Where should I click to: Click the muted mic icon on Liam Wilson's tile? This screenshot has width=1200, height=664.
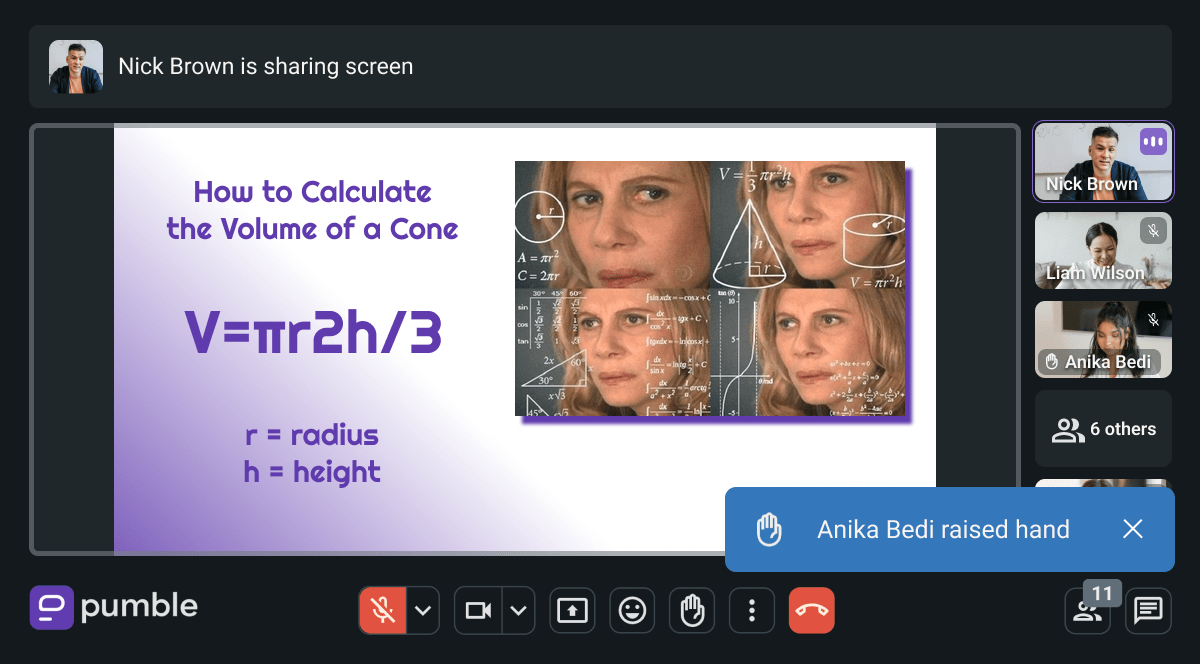click(x=1153, y=231)
